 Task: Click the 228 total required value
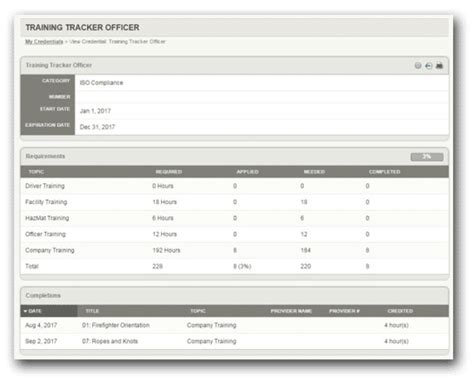(157, 266)
